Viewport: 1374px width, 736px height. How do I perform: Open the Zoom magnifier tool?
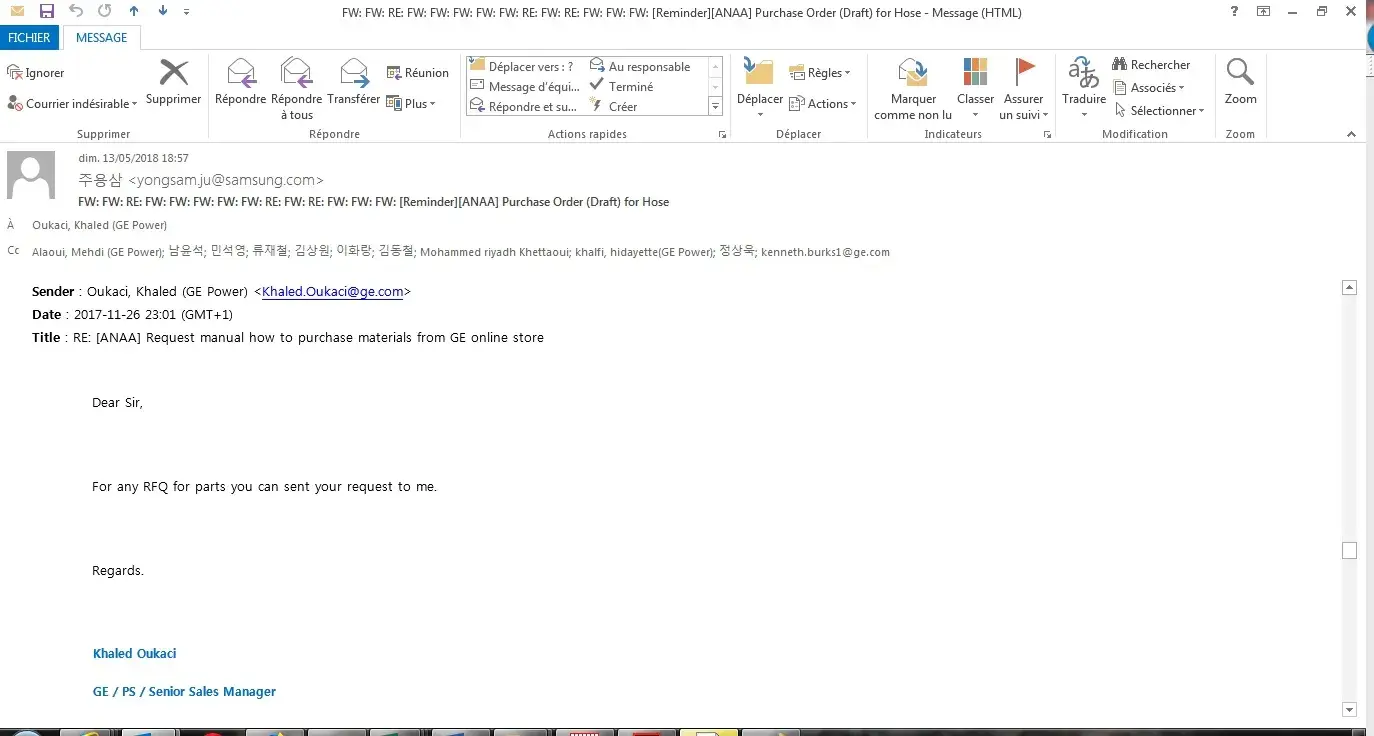click(x=1241, y=82)
